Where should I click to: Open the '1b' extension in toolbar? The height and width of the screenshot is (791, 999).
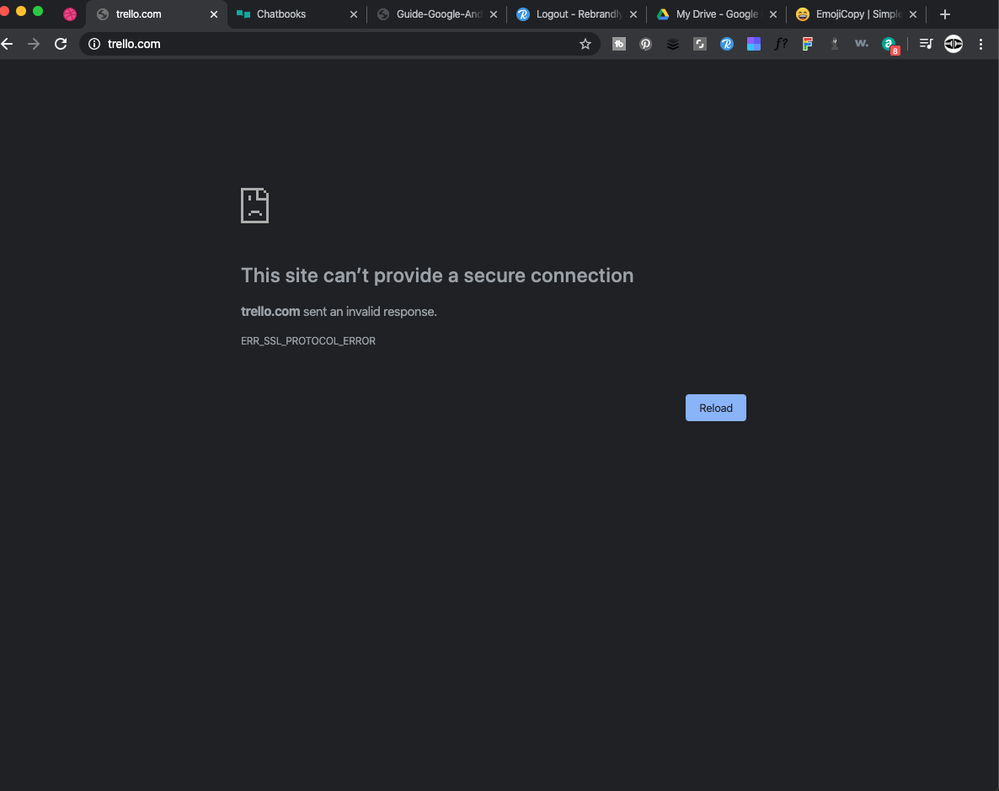point(619,44)
